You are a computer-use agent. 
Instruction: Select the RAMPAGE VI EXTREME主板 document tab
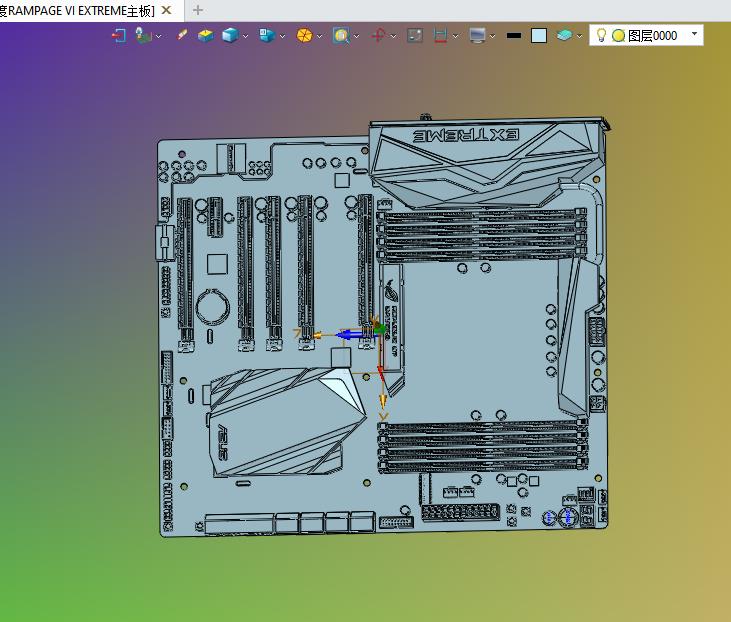(77, 11)
